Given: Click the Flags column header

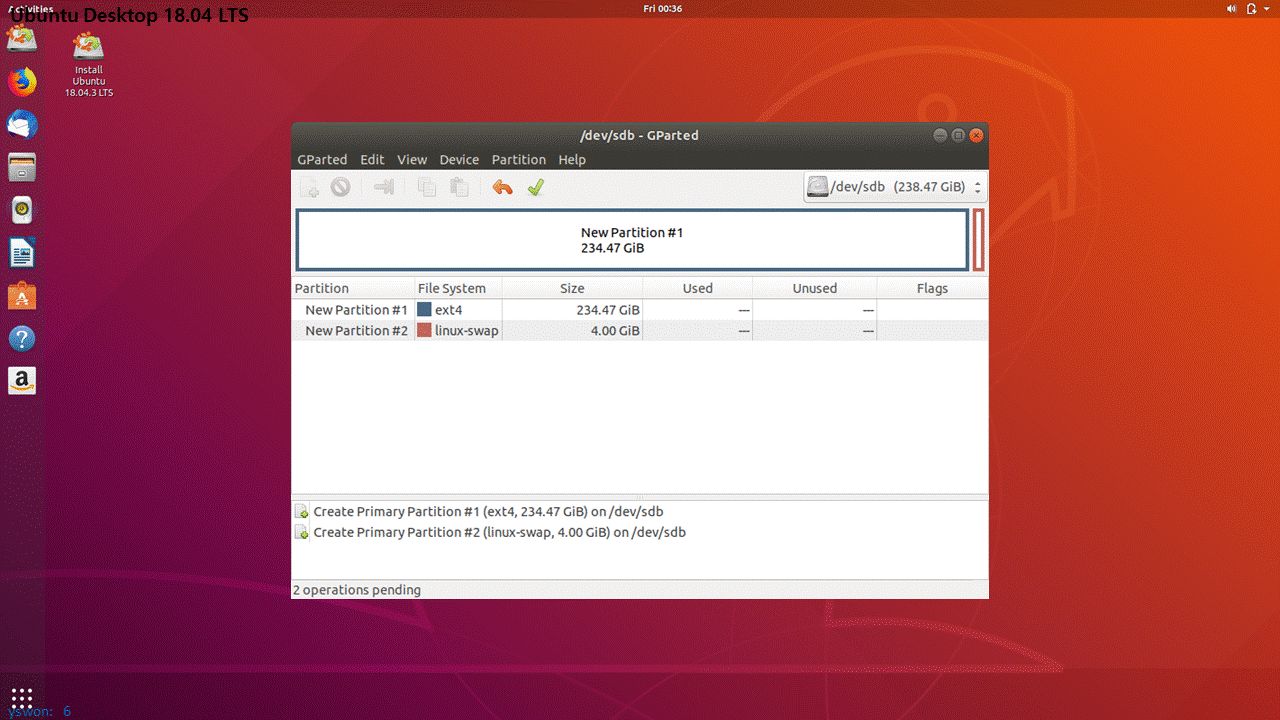Looking at the screenshot, I should tap(932, 288).
